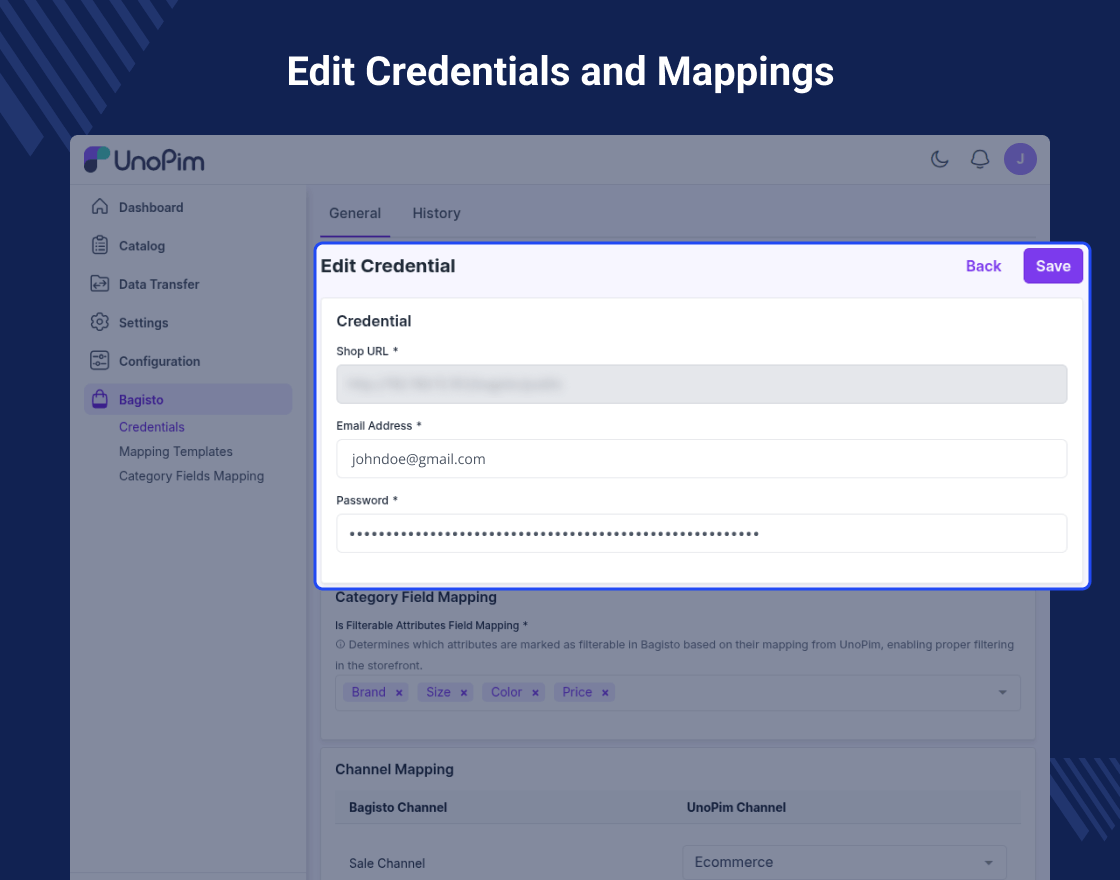Focus the Password field

point(701,534)
